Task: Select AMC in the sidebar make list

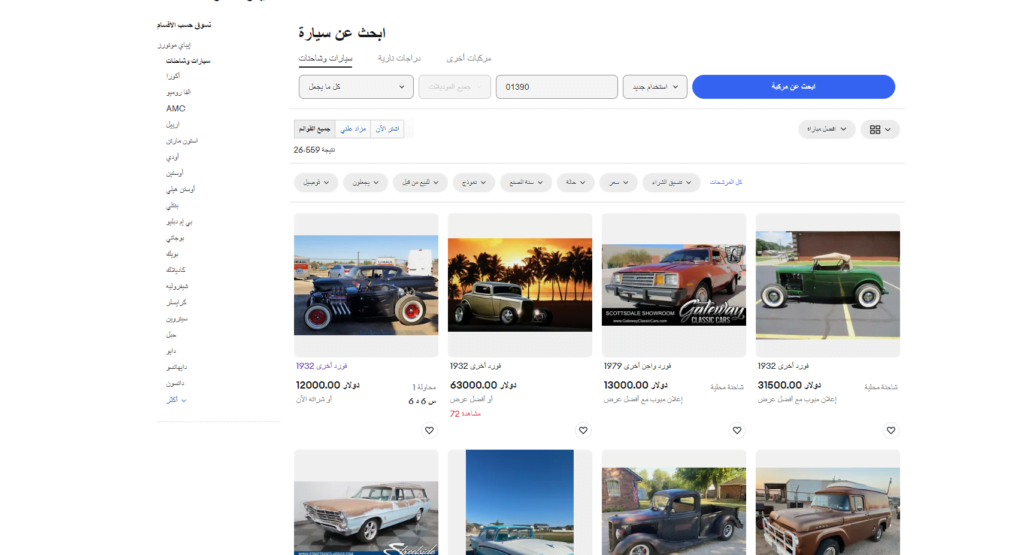Action: point(175,108)
